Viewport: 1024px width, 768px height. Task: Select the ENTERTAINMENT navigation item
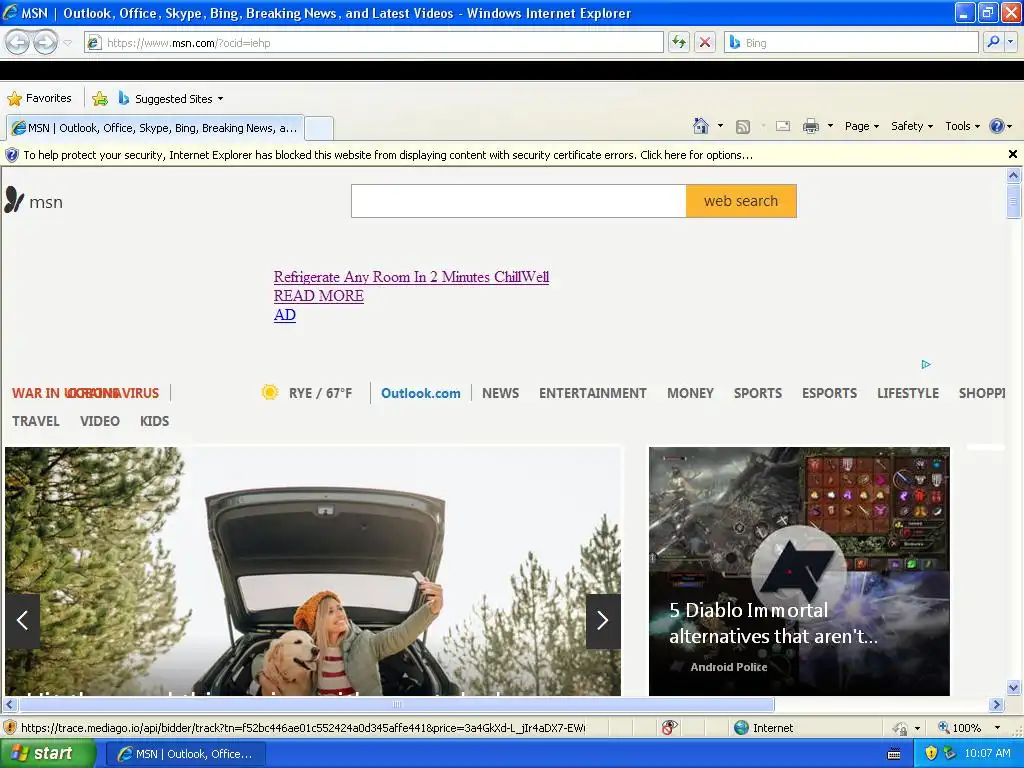pos(592,393)
